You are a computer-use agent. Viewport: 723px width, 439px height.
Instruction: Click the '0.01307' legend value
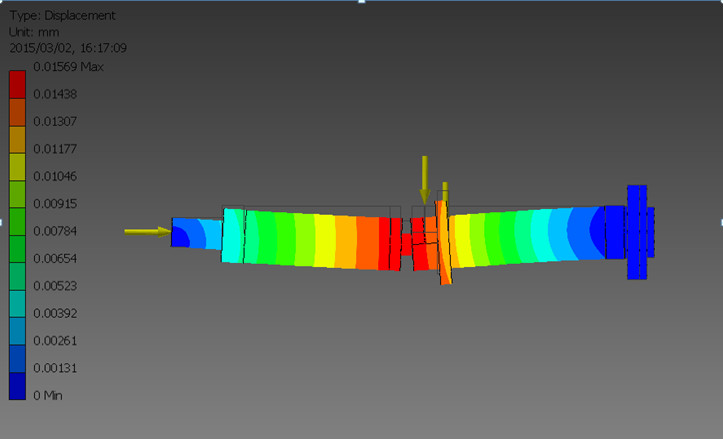pos(55,122)
